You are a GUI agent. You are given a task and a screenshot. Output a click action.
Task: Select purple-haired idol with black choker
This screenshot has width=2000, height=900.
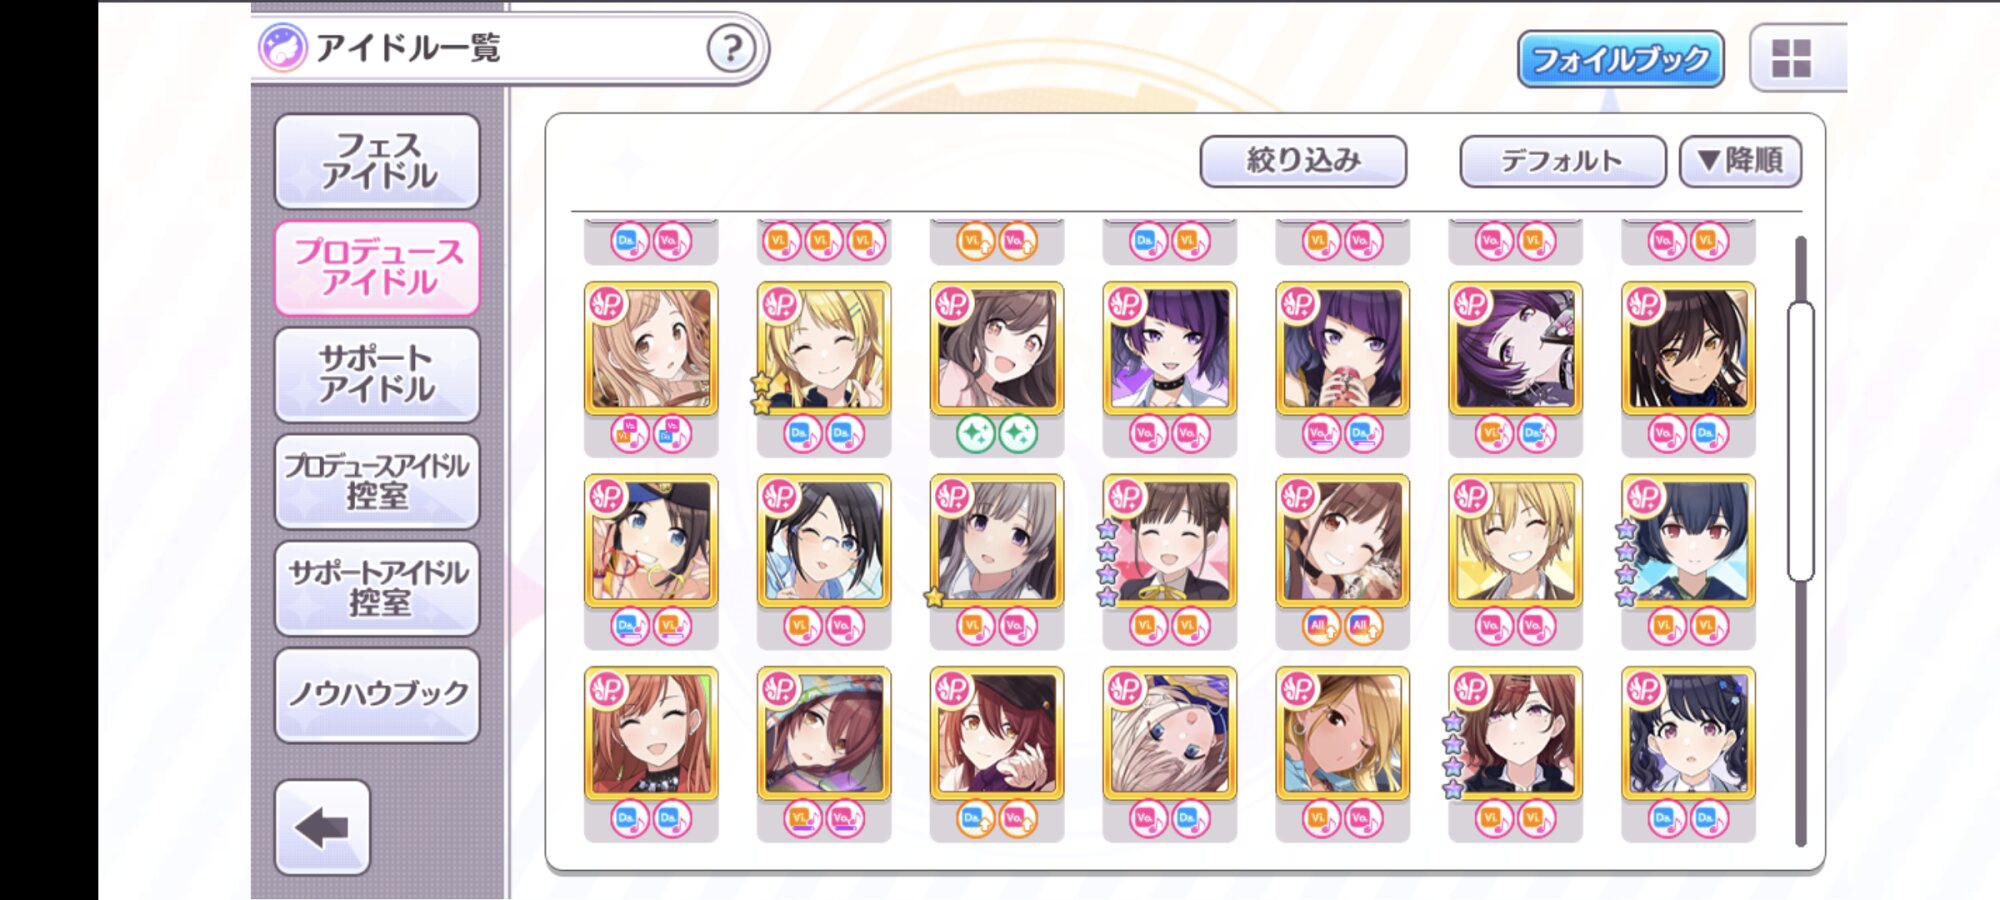coord(1169,348)
